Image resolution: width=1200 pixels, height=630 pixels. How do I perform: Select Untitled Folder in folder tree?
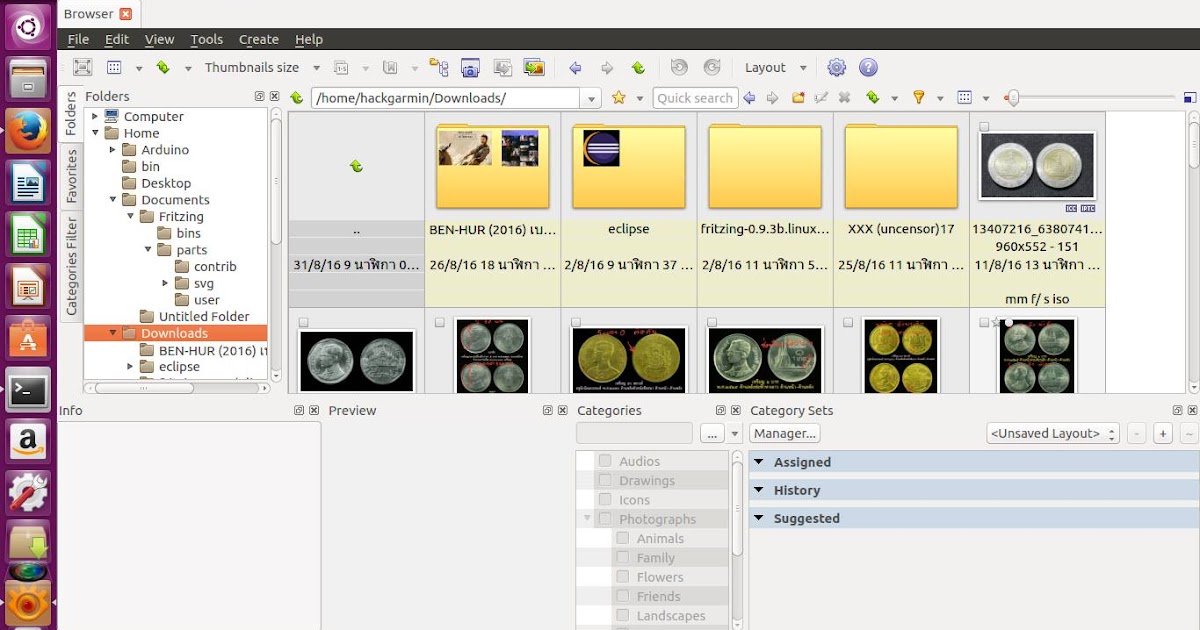tap(204, 316)
